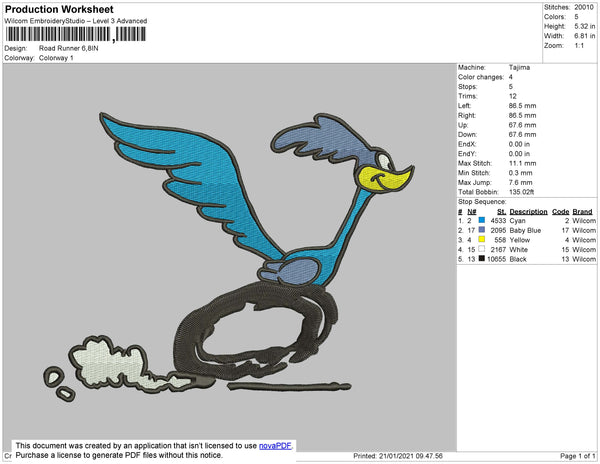Click the Up value 67.6 mm

pos(522,125)
